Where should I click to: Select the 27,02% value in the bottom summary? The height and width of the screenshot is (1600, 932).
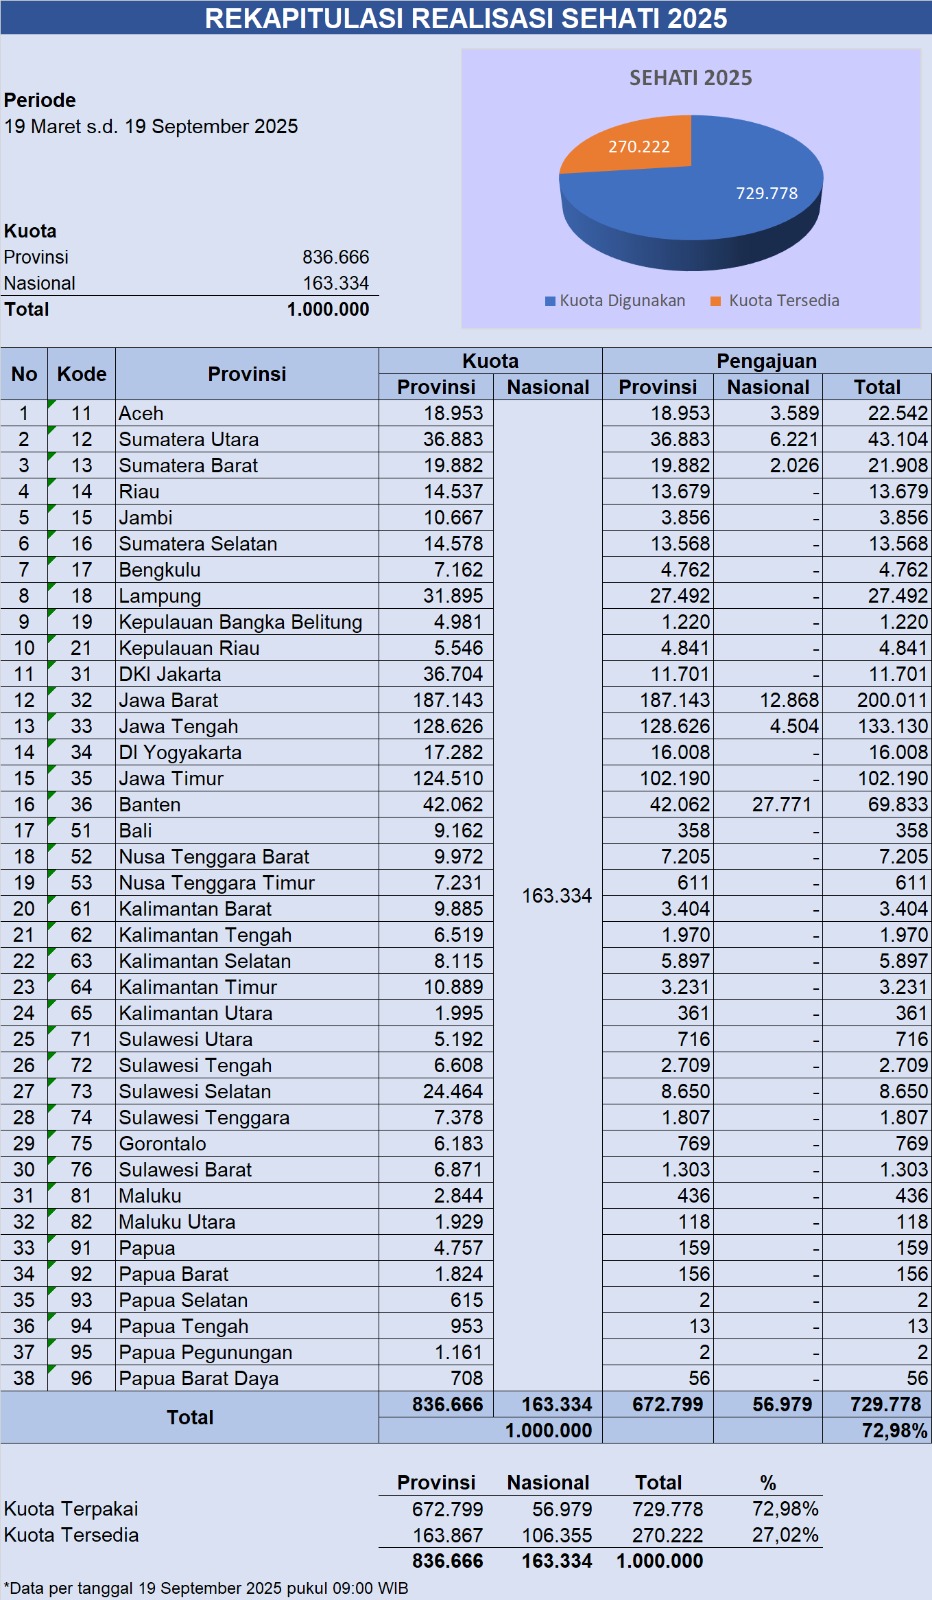click(x=785, y=1535)
